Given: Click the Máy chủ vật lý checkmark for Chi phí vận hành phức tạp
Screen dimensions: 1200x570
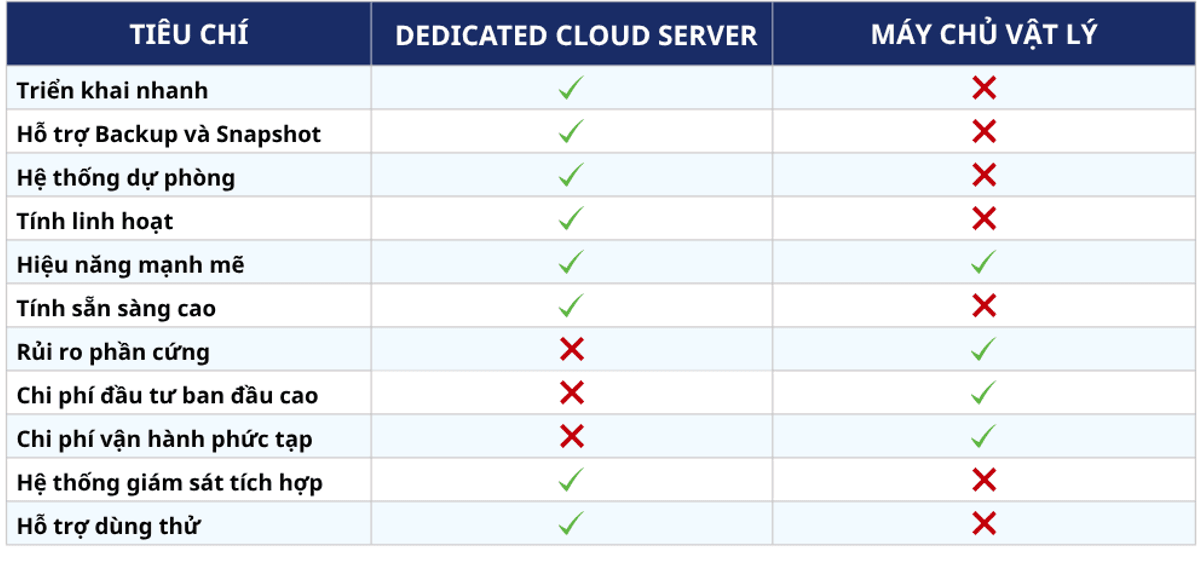Looking at the screenshot, I should [984, 437].
